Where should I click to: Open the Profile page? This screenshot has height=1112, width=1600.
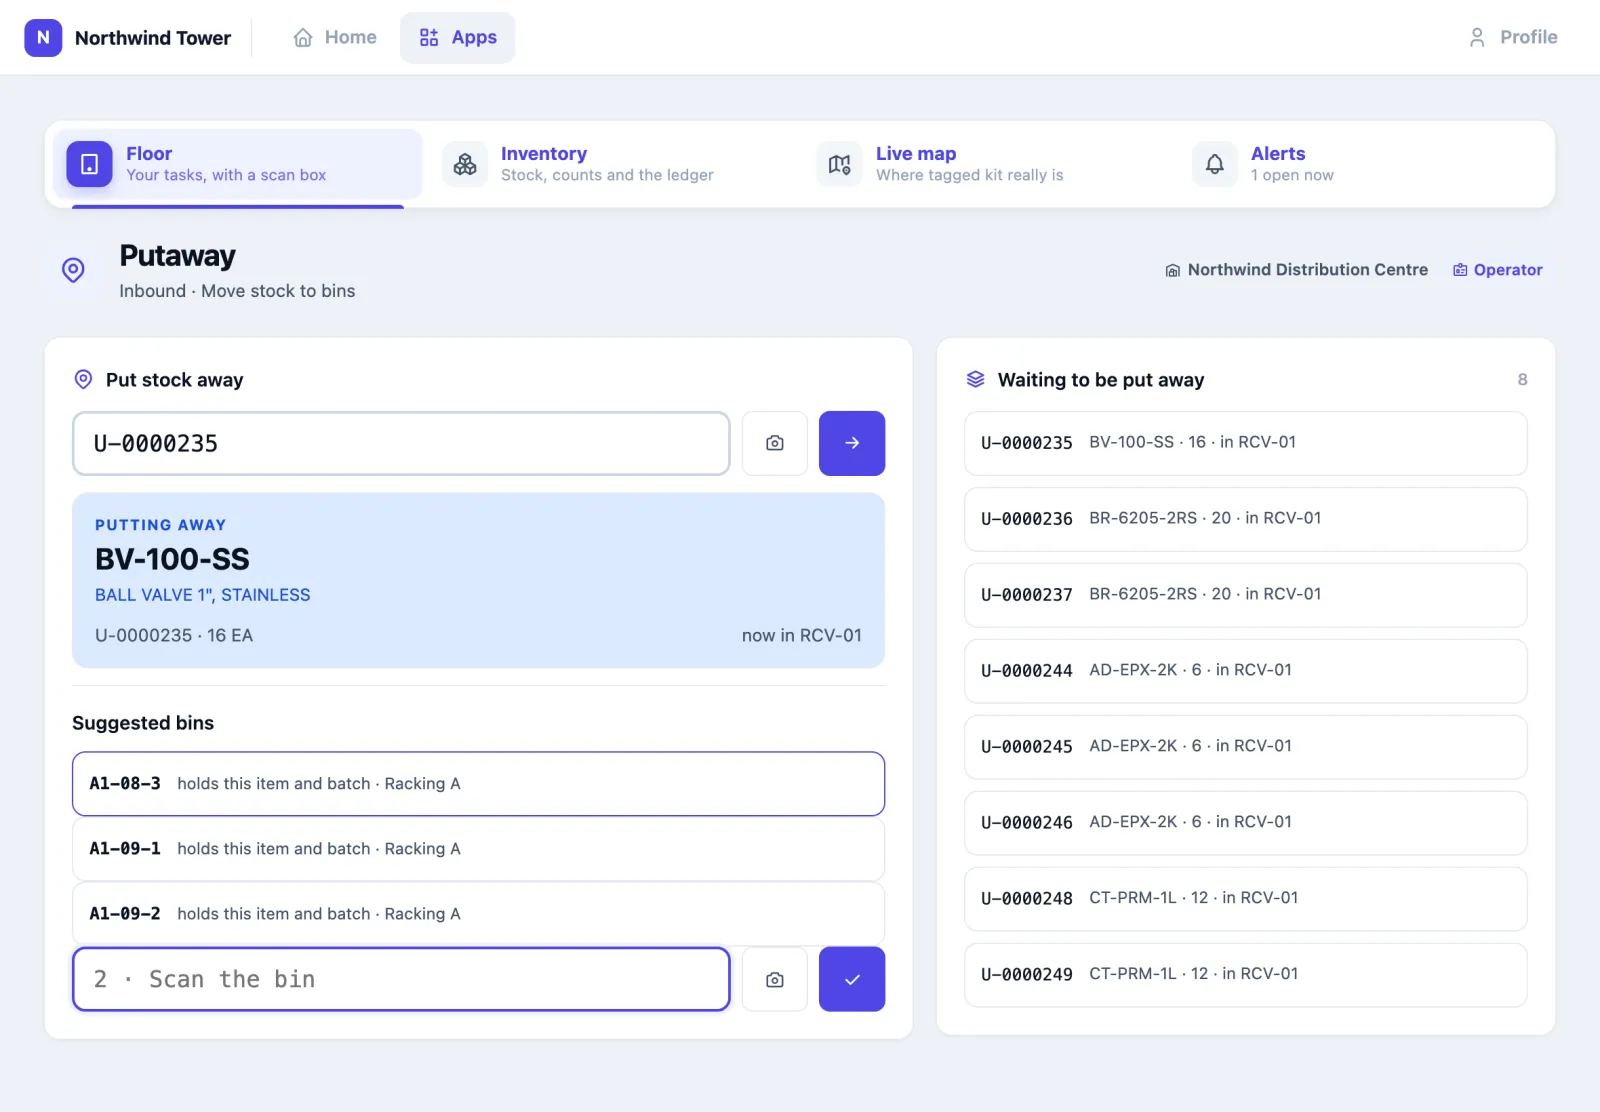point(1513,38)
